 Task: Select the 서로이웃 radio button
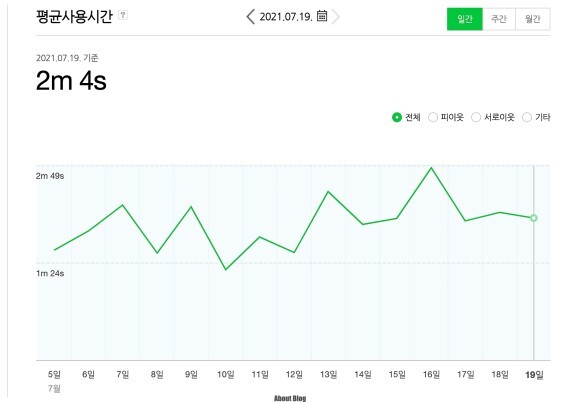pos(476,117)
